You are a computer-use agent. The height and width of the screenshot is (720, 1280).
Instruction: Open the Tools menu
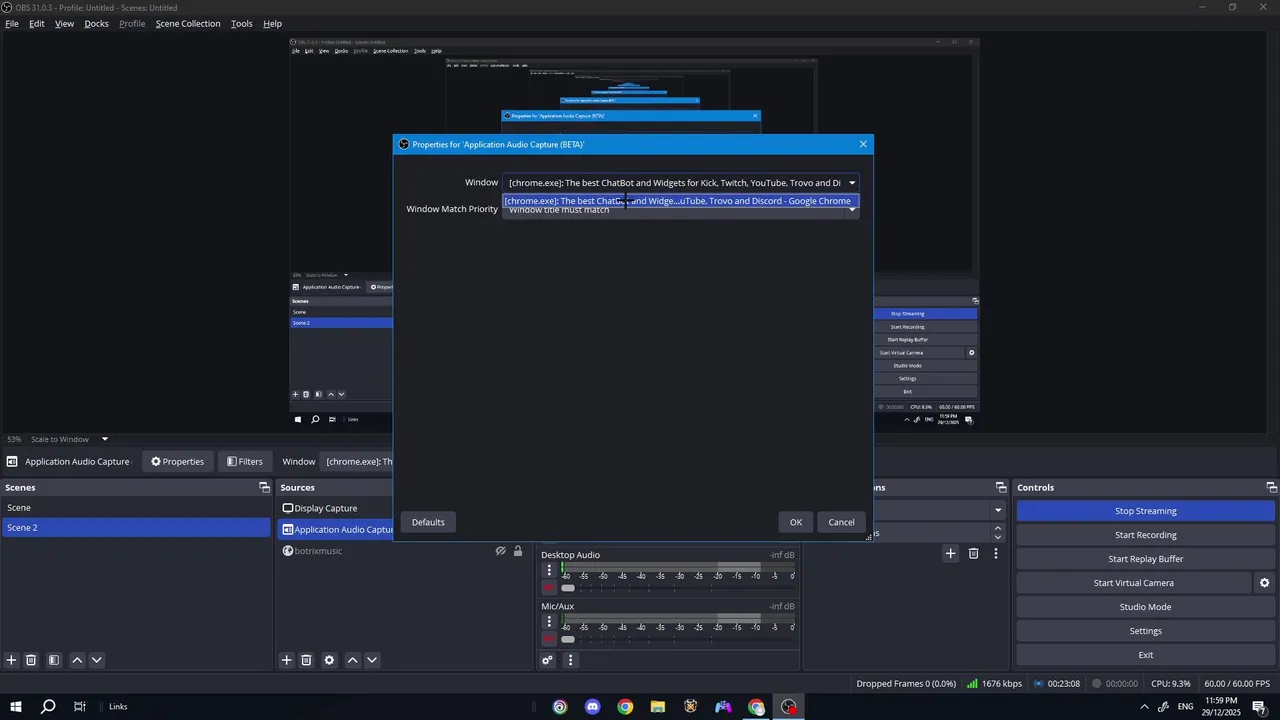tap(242, 23)
